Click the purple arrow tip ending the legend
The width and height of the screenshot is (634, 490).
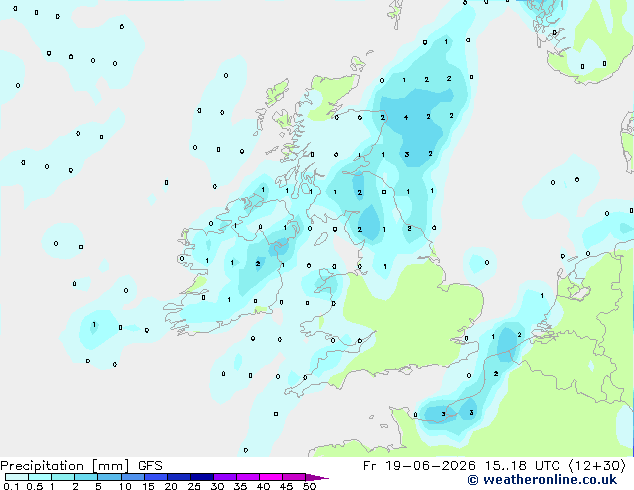[317, 477]
